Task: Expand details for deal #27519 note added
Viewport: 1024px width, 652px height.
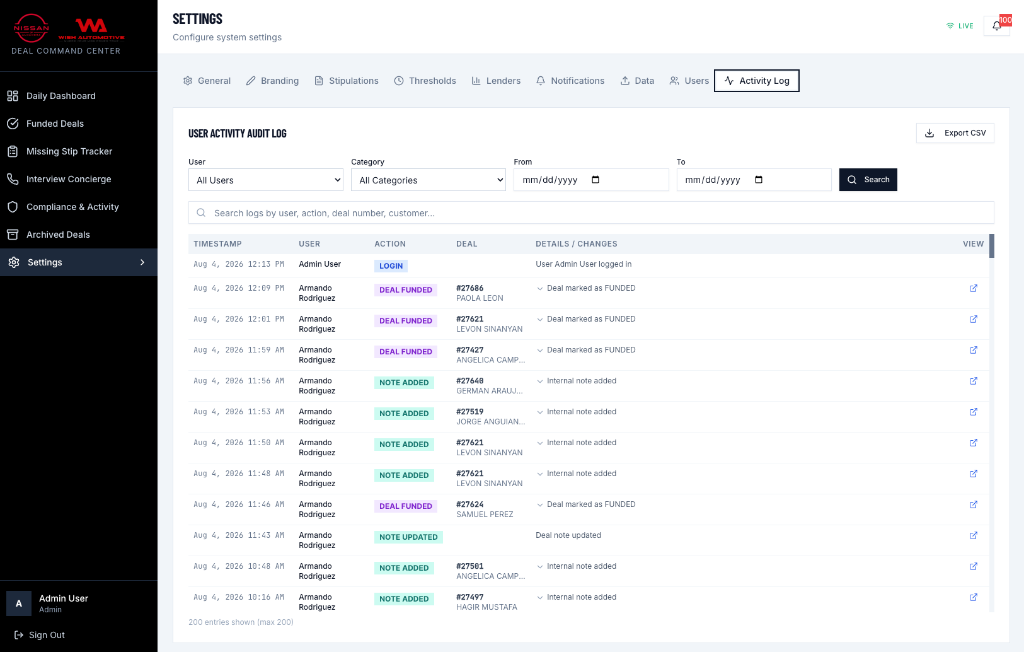Action: coord(540,412)
